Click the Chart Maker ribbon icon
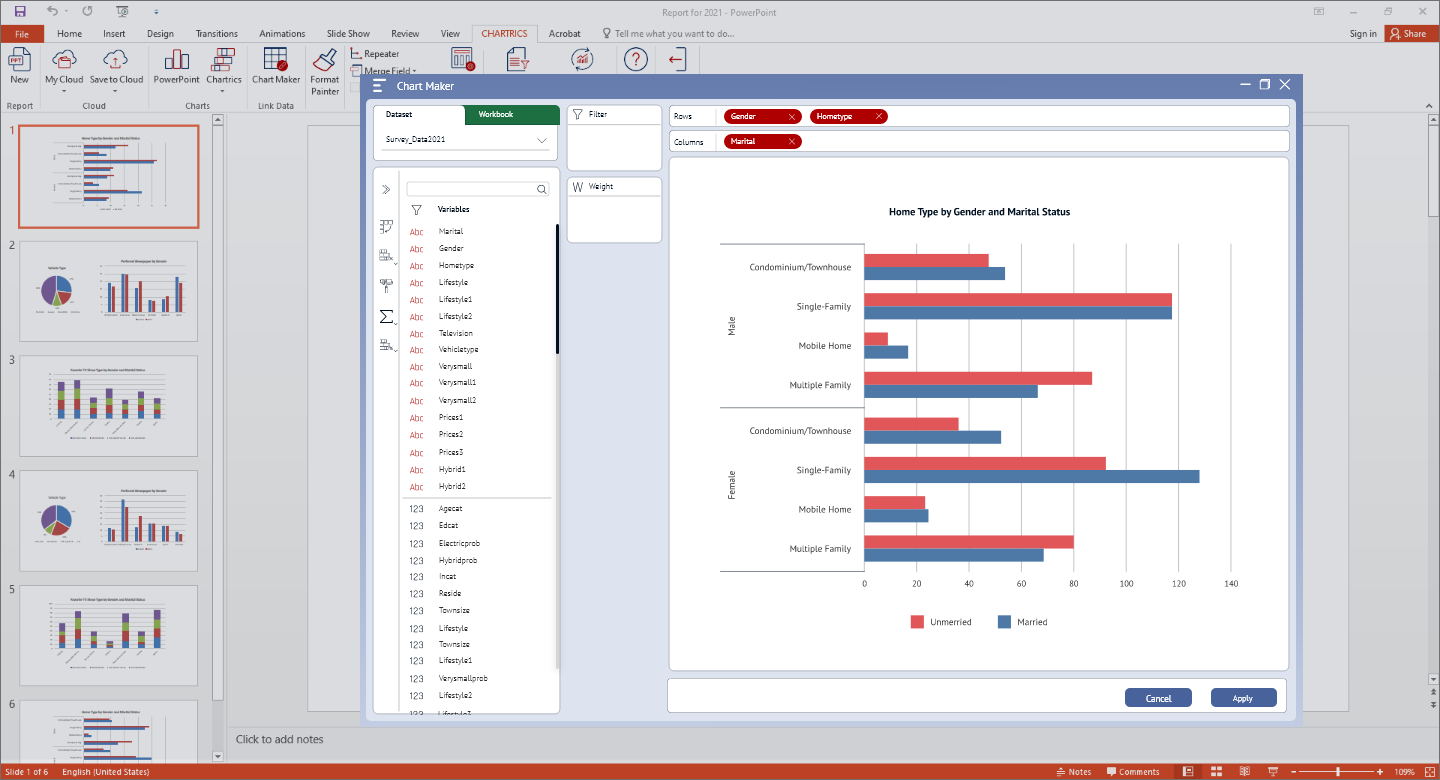1440x780 pixels. (276, 60)
